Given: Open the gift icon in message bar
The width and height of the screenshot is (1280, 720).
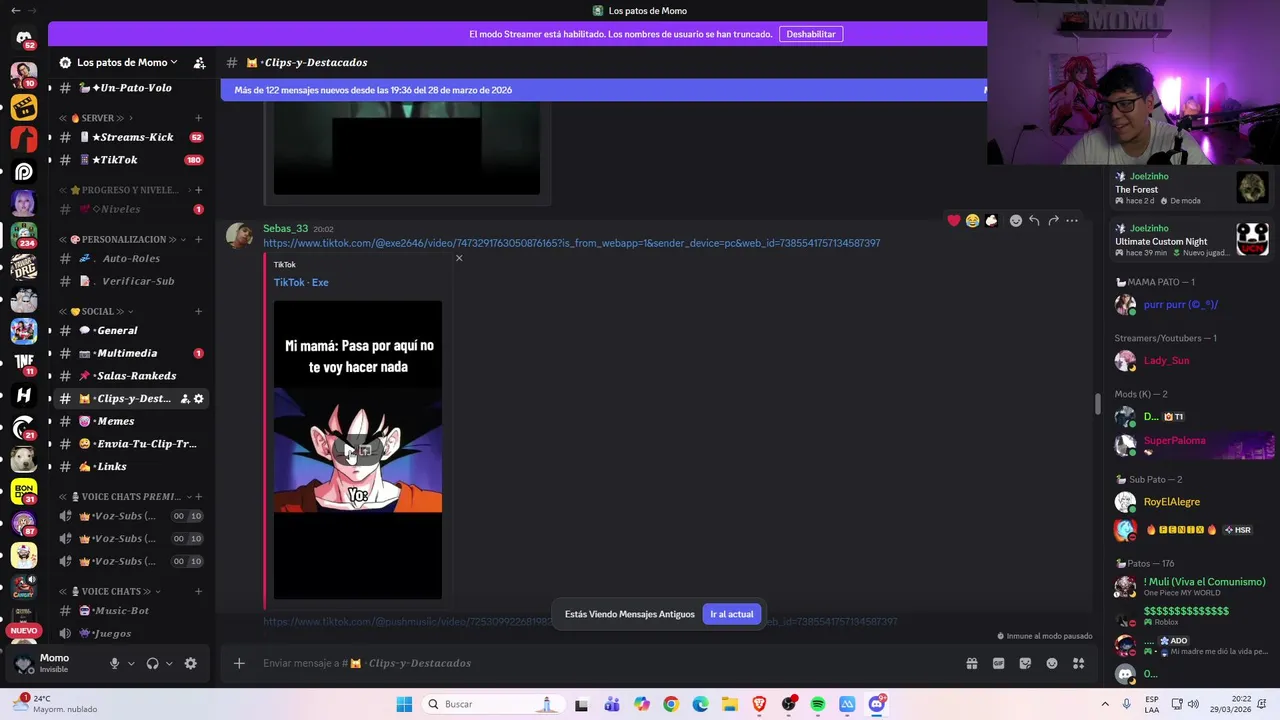Looking at the screenshot, I should point(971,663).
